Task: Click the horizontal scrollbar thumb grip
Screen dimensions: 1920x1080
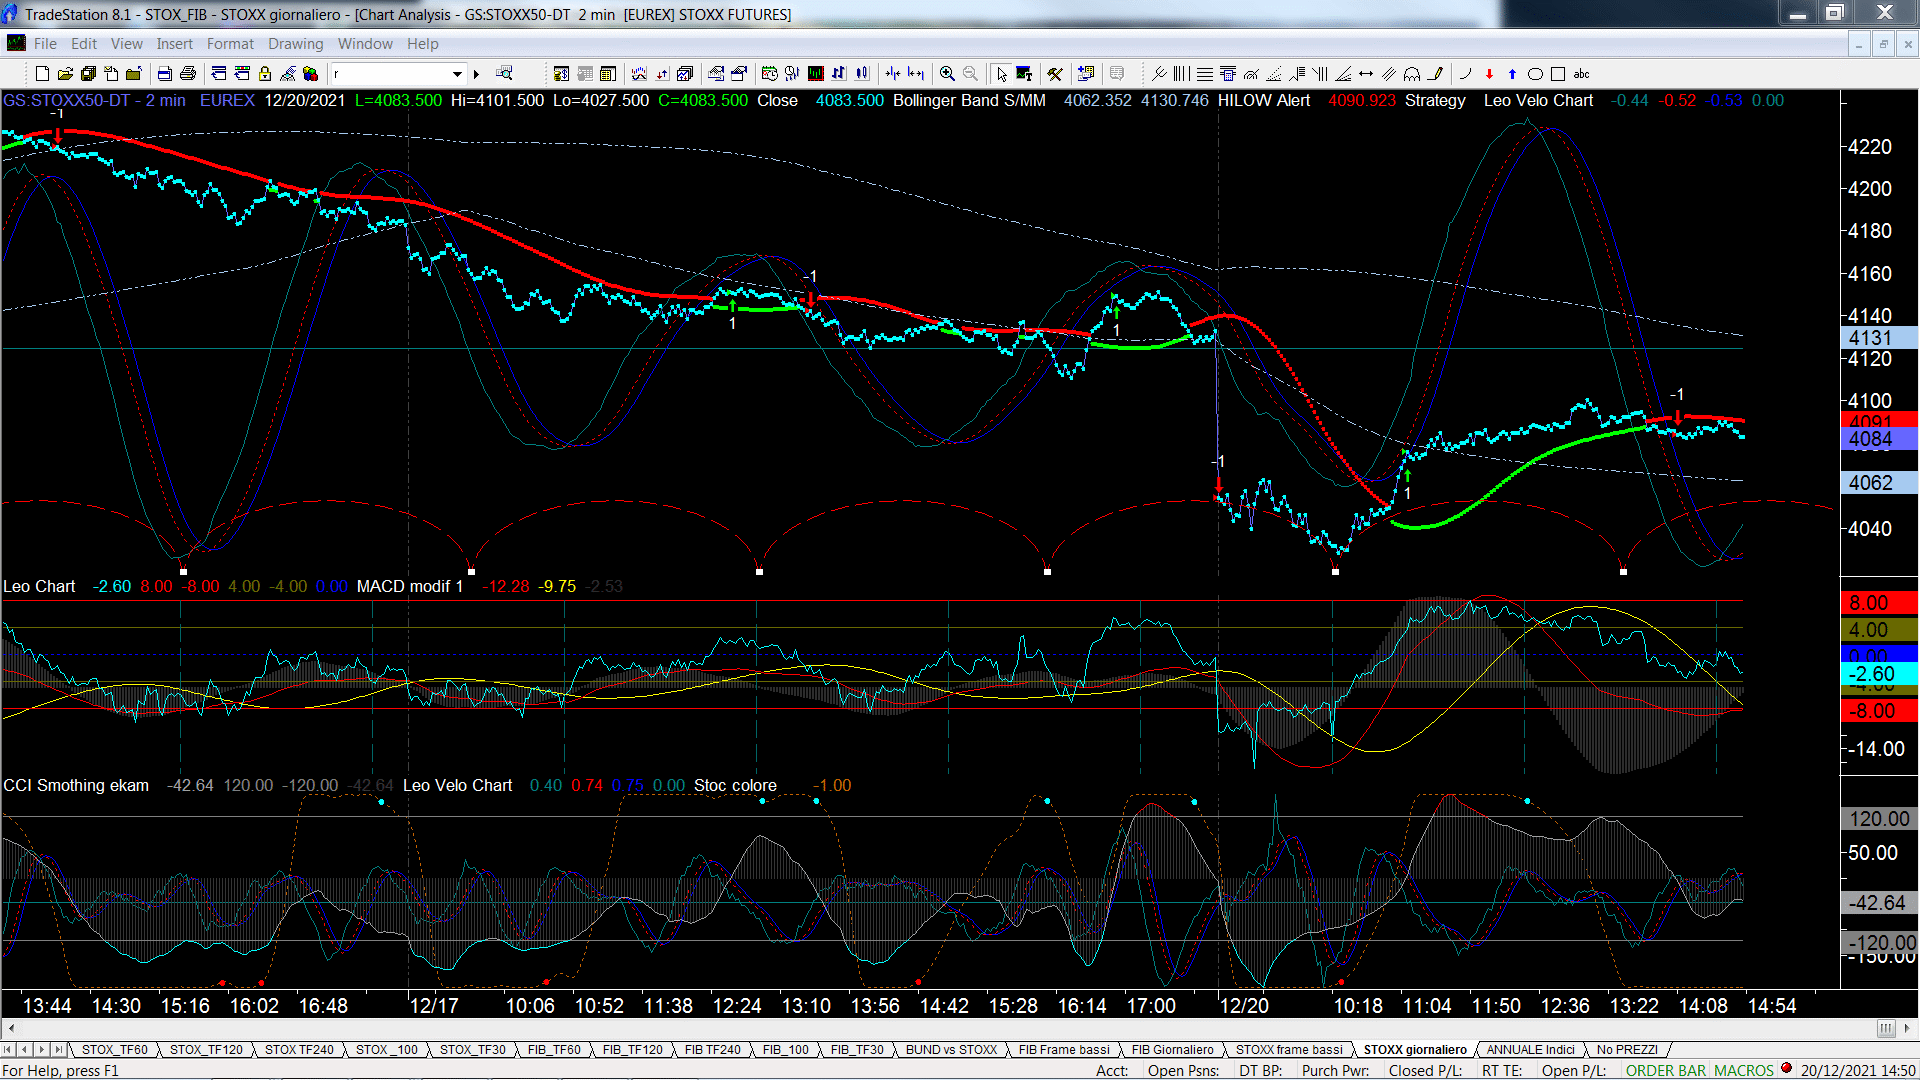Action: [x=1885, y=1028]
